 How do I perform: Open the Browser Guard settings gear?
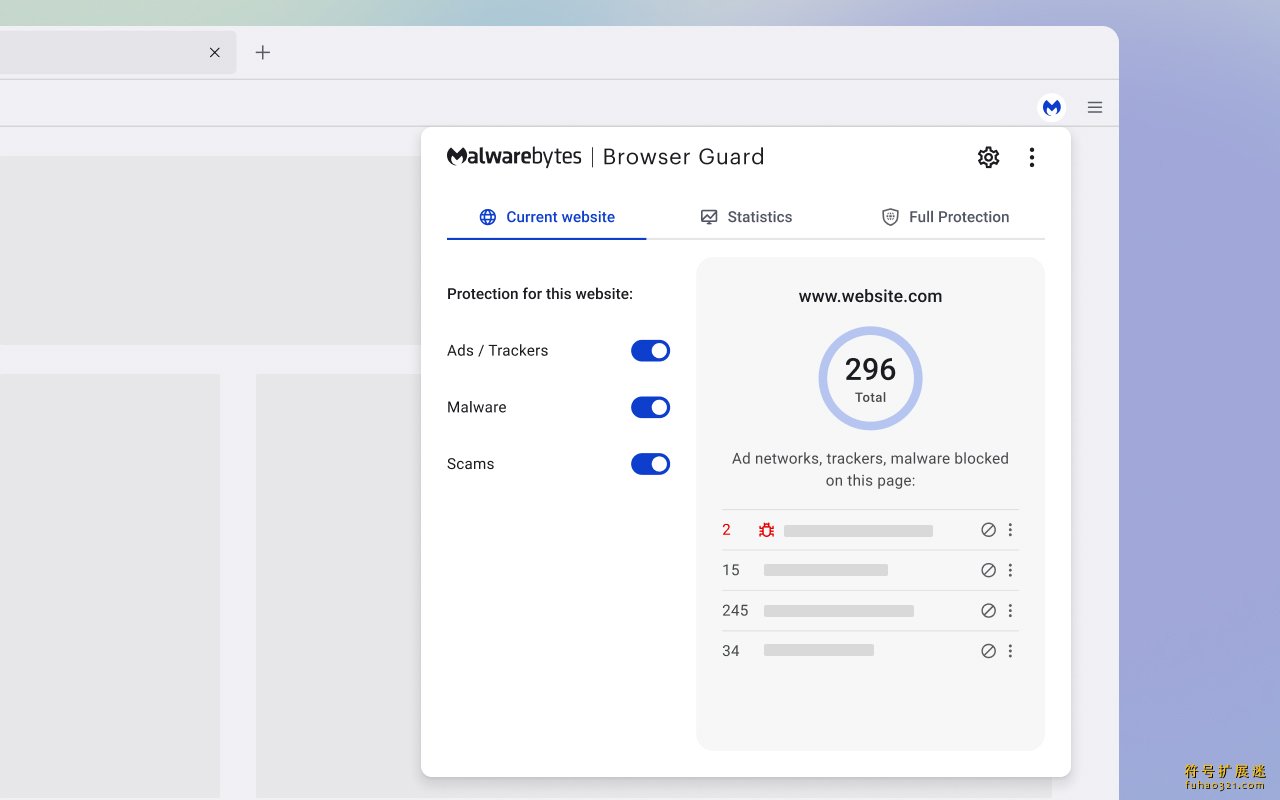[x=988, y=157]
